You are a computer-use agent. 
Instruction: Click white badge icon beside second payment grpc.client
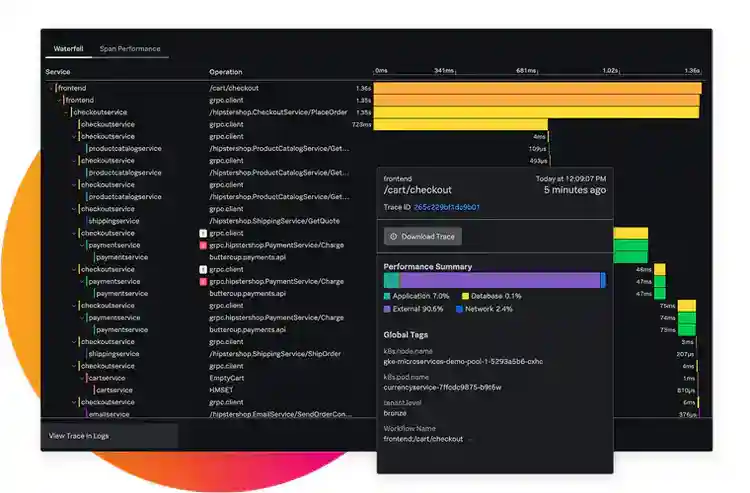pos(203,269)
